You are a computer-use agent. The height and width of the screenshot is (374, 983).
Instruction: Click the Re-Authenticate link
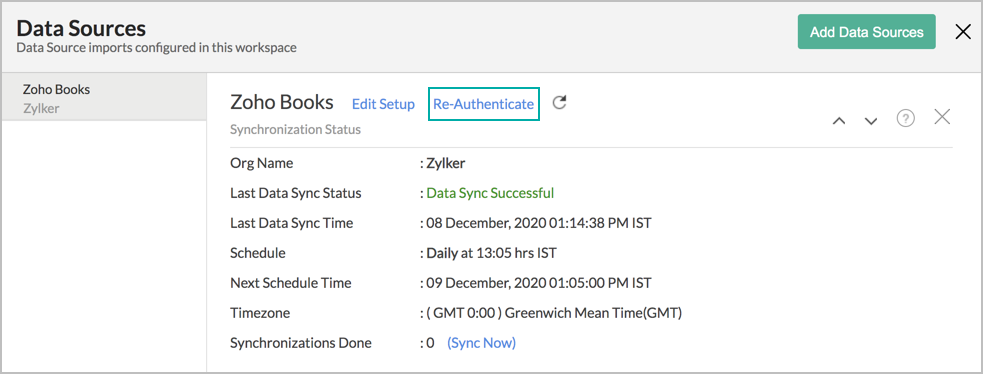coord(483,104)
